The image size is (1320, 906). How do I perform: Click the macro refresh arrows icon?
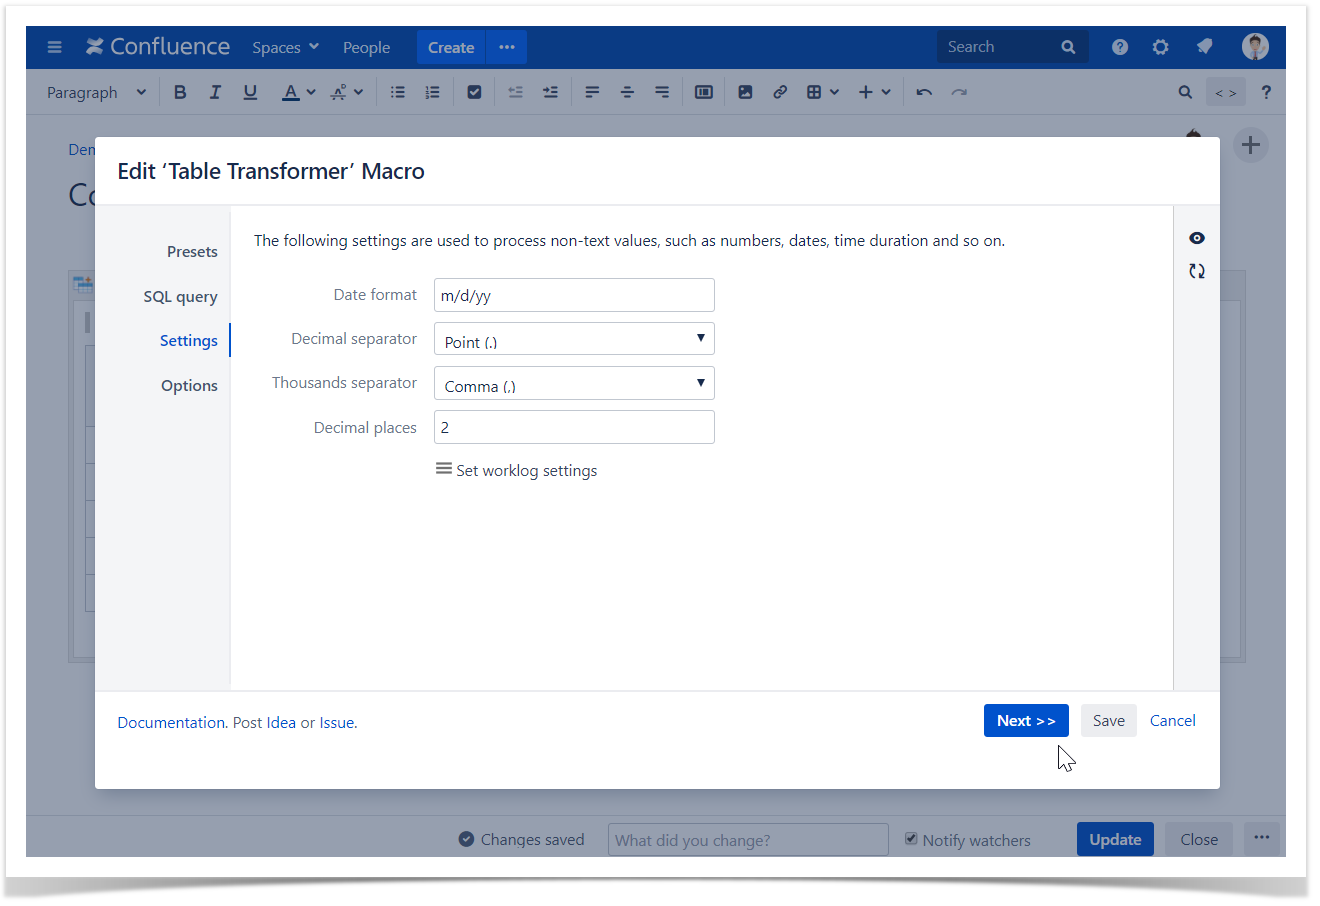pos(1197,271)
